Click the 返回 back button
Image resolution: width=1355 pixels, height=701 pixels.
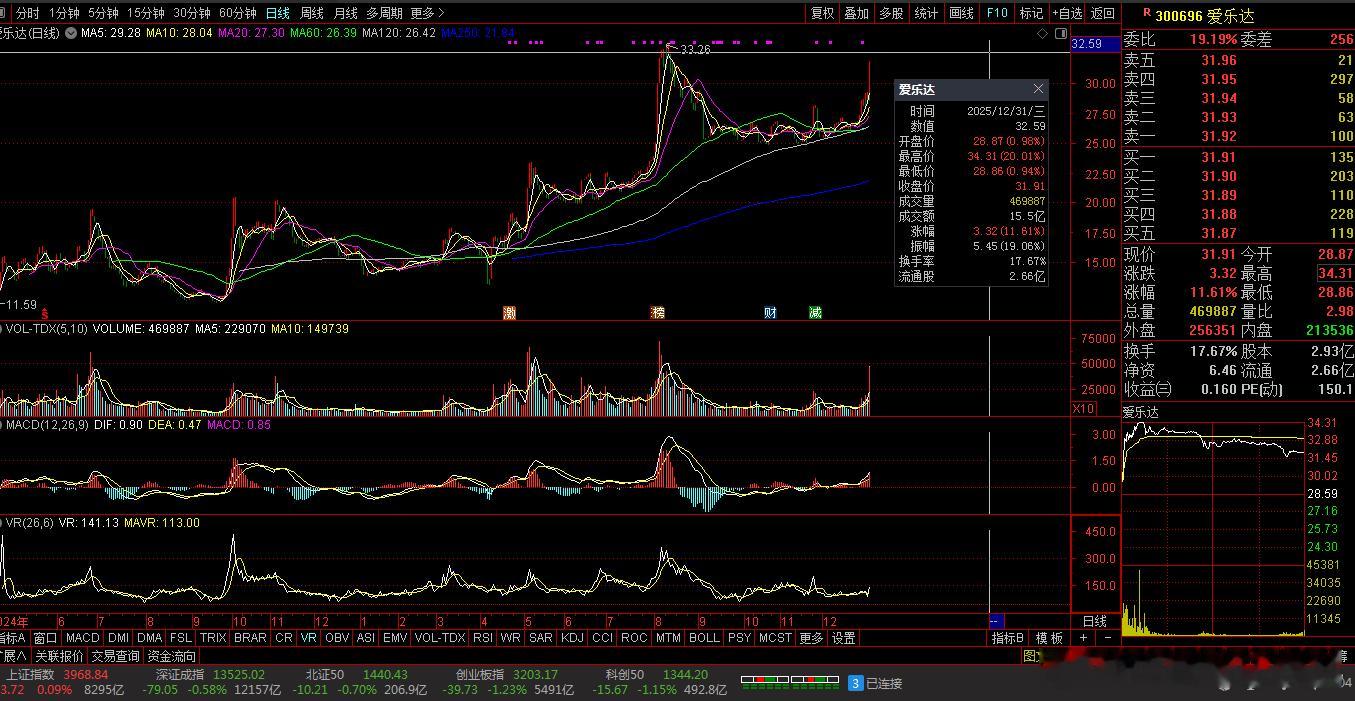coord(1102,13)
